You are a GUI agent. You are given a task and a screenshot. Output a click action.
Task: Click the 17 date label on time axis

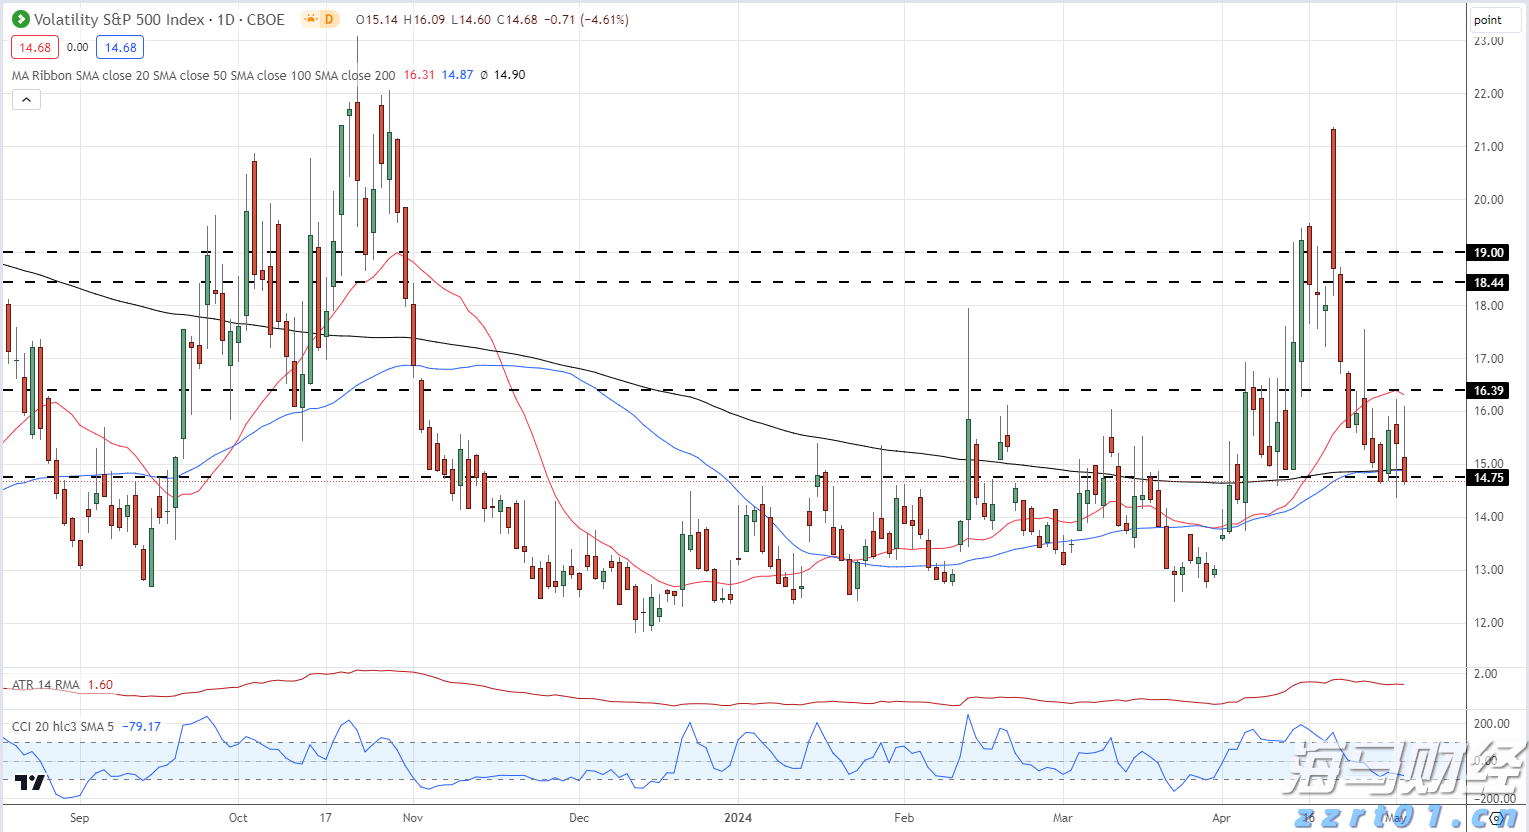pos(326,817)
